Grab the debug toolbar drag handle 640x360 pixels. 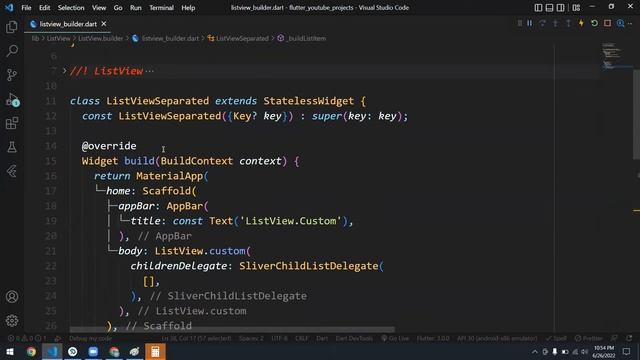click(520, 23)
